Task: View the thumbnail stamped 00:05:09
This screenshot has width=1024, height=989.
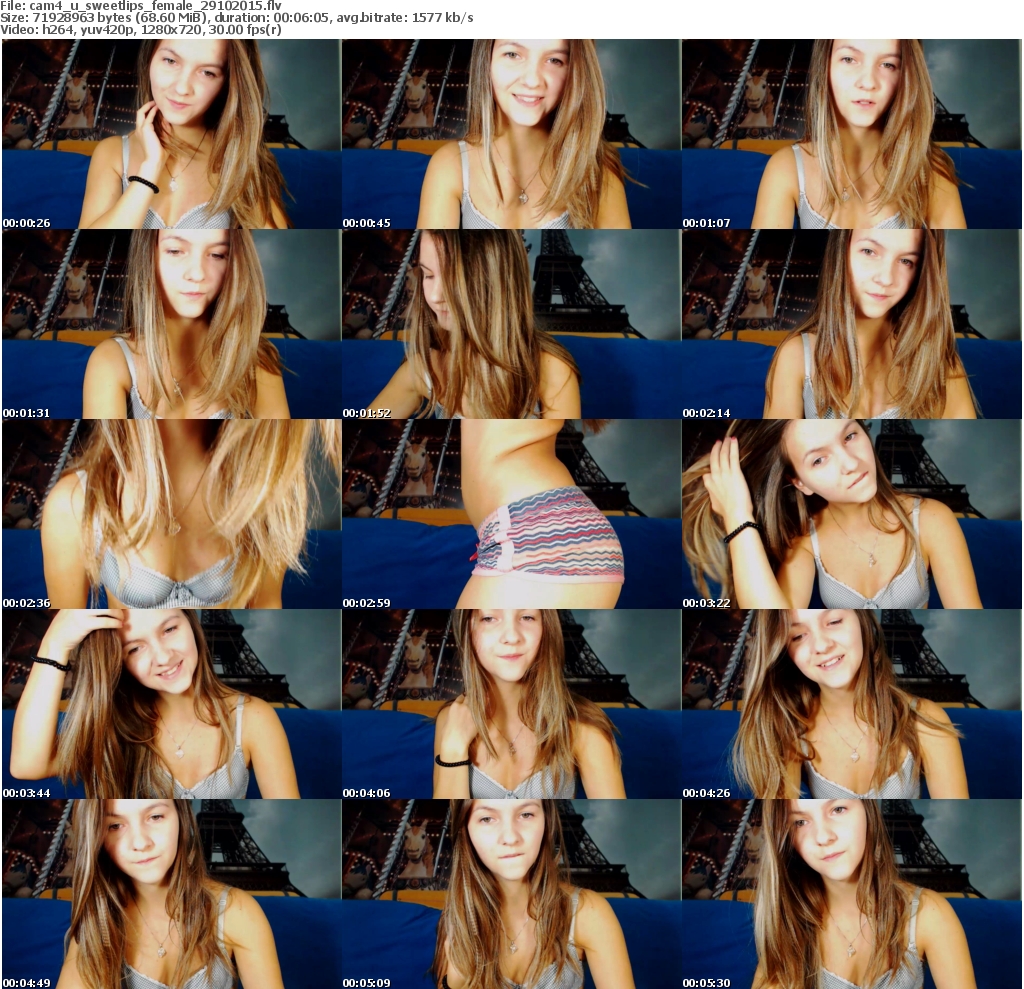Action: point(511,894)
